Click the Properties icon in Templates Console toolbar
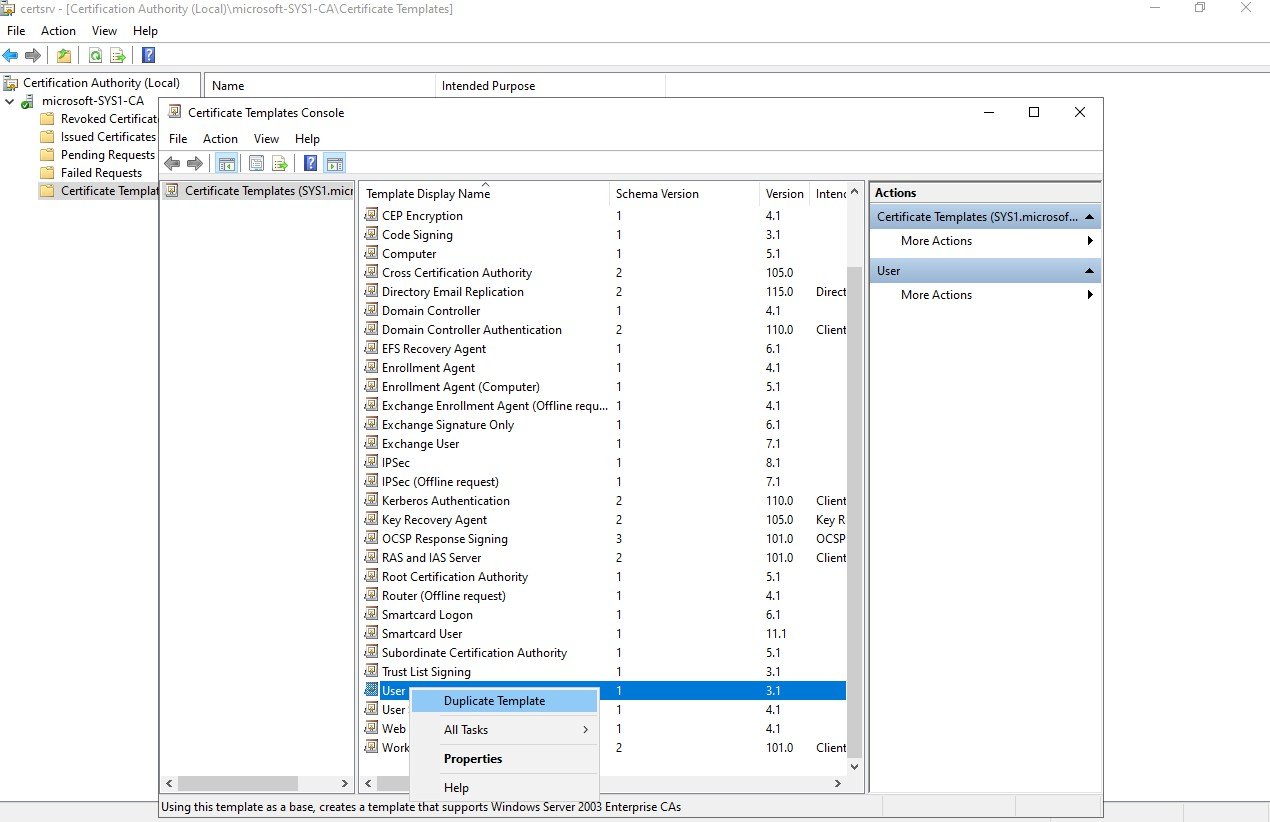The image size is (1270, 822). 257,164
